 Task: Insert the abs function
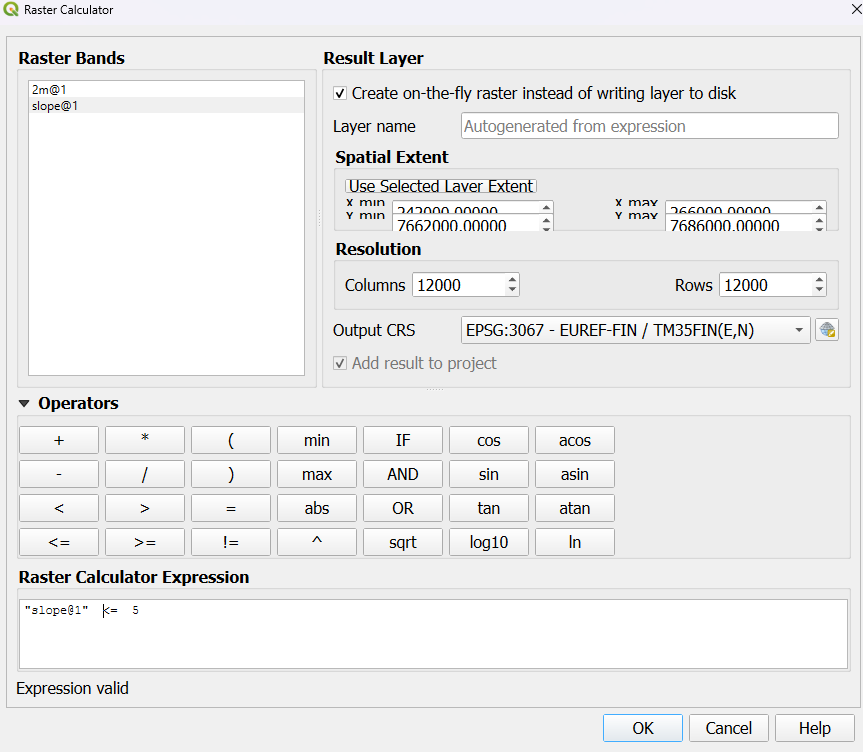pos(317,508)
